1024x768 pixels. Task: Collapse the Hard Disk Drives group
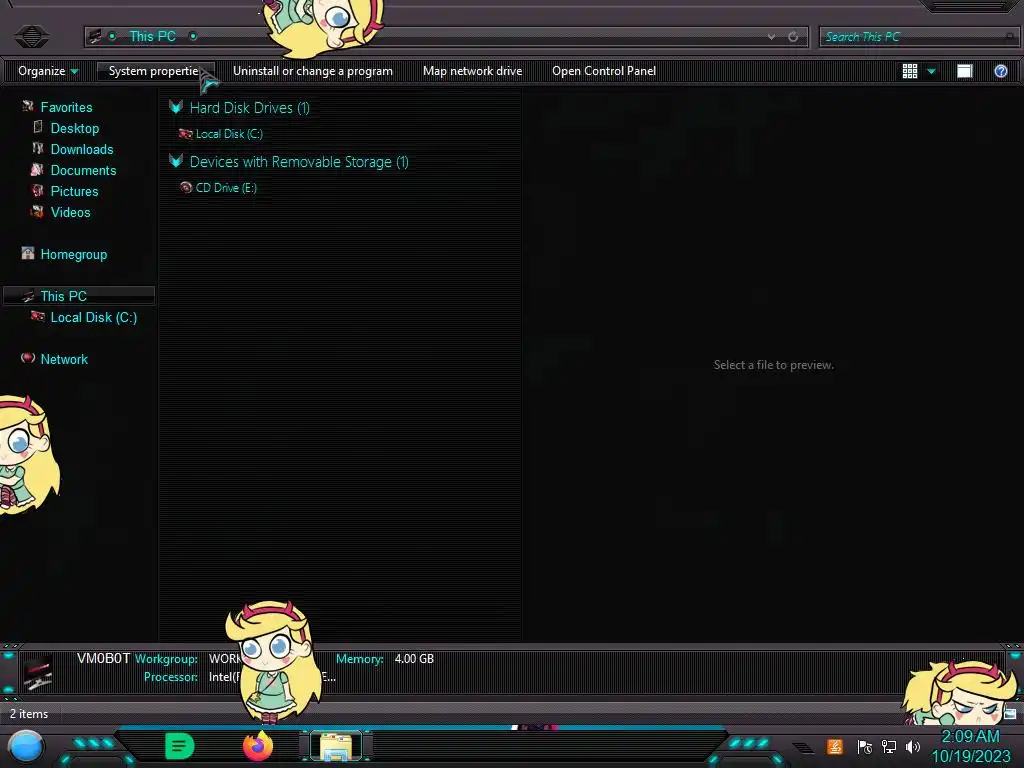tap(176, 107)
